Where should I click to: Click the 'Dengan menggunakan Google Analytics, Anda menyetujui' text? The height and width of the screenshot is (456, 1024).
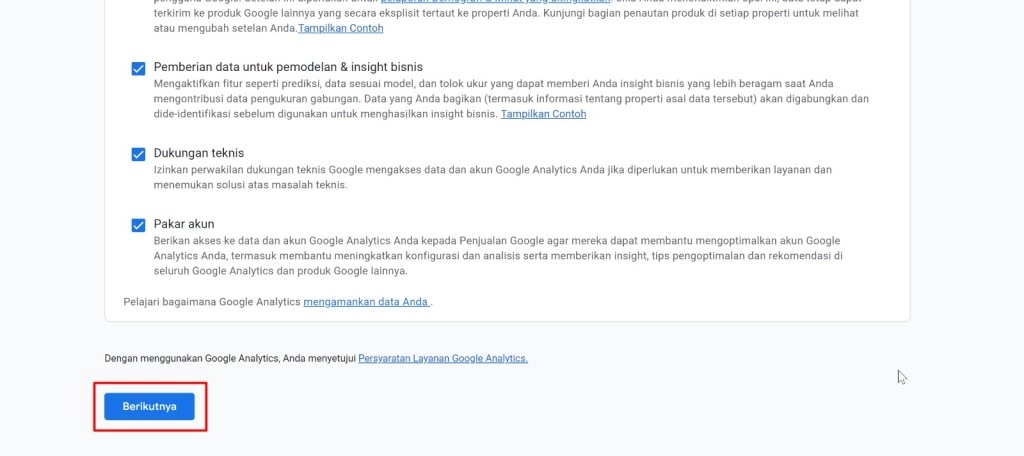tap(230, 358)
